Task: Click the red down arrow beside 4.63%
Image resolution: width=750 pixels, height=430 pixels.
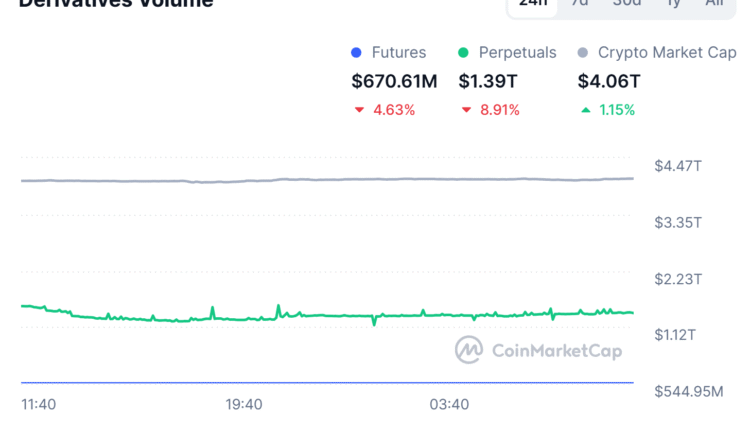Action: click(x=359, y=110)
